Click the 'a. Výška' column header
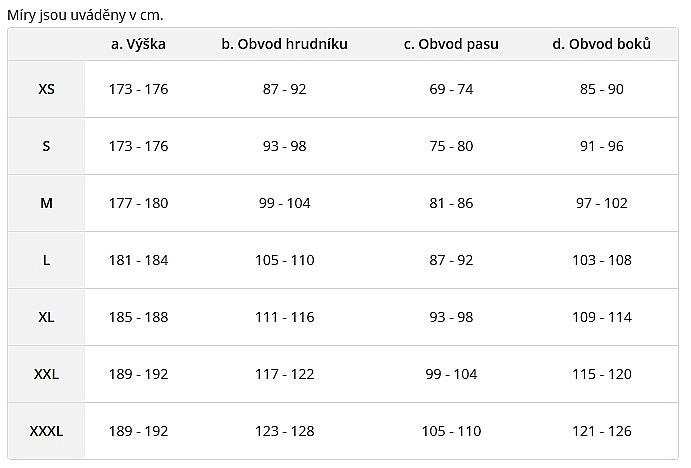This screenshot has width=691, height=468. 138,44
